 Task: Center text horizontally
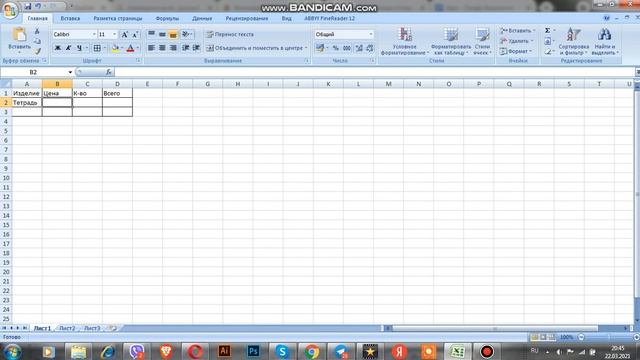point(162,48)
